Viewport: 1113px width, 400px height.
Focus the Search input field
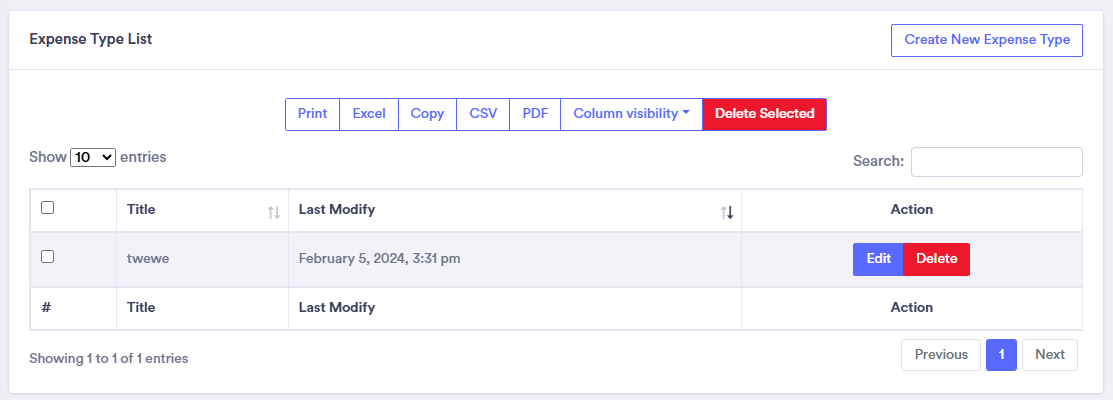996,162
